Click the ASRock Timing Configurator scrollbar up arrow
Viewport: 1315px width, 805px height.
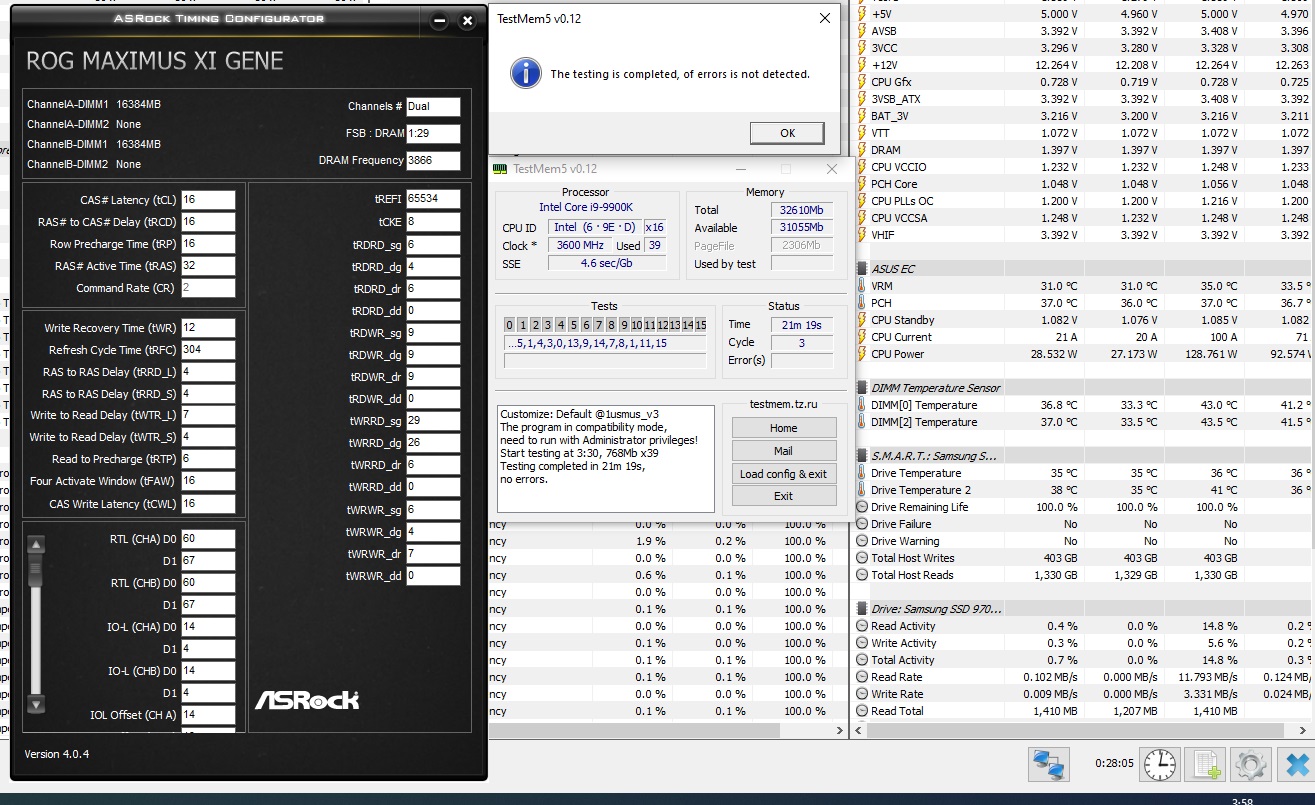click(x=36, y=545)
